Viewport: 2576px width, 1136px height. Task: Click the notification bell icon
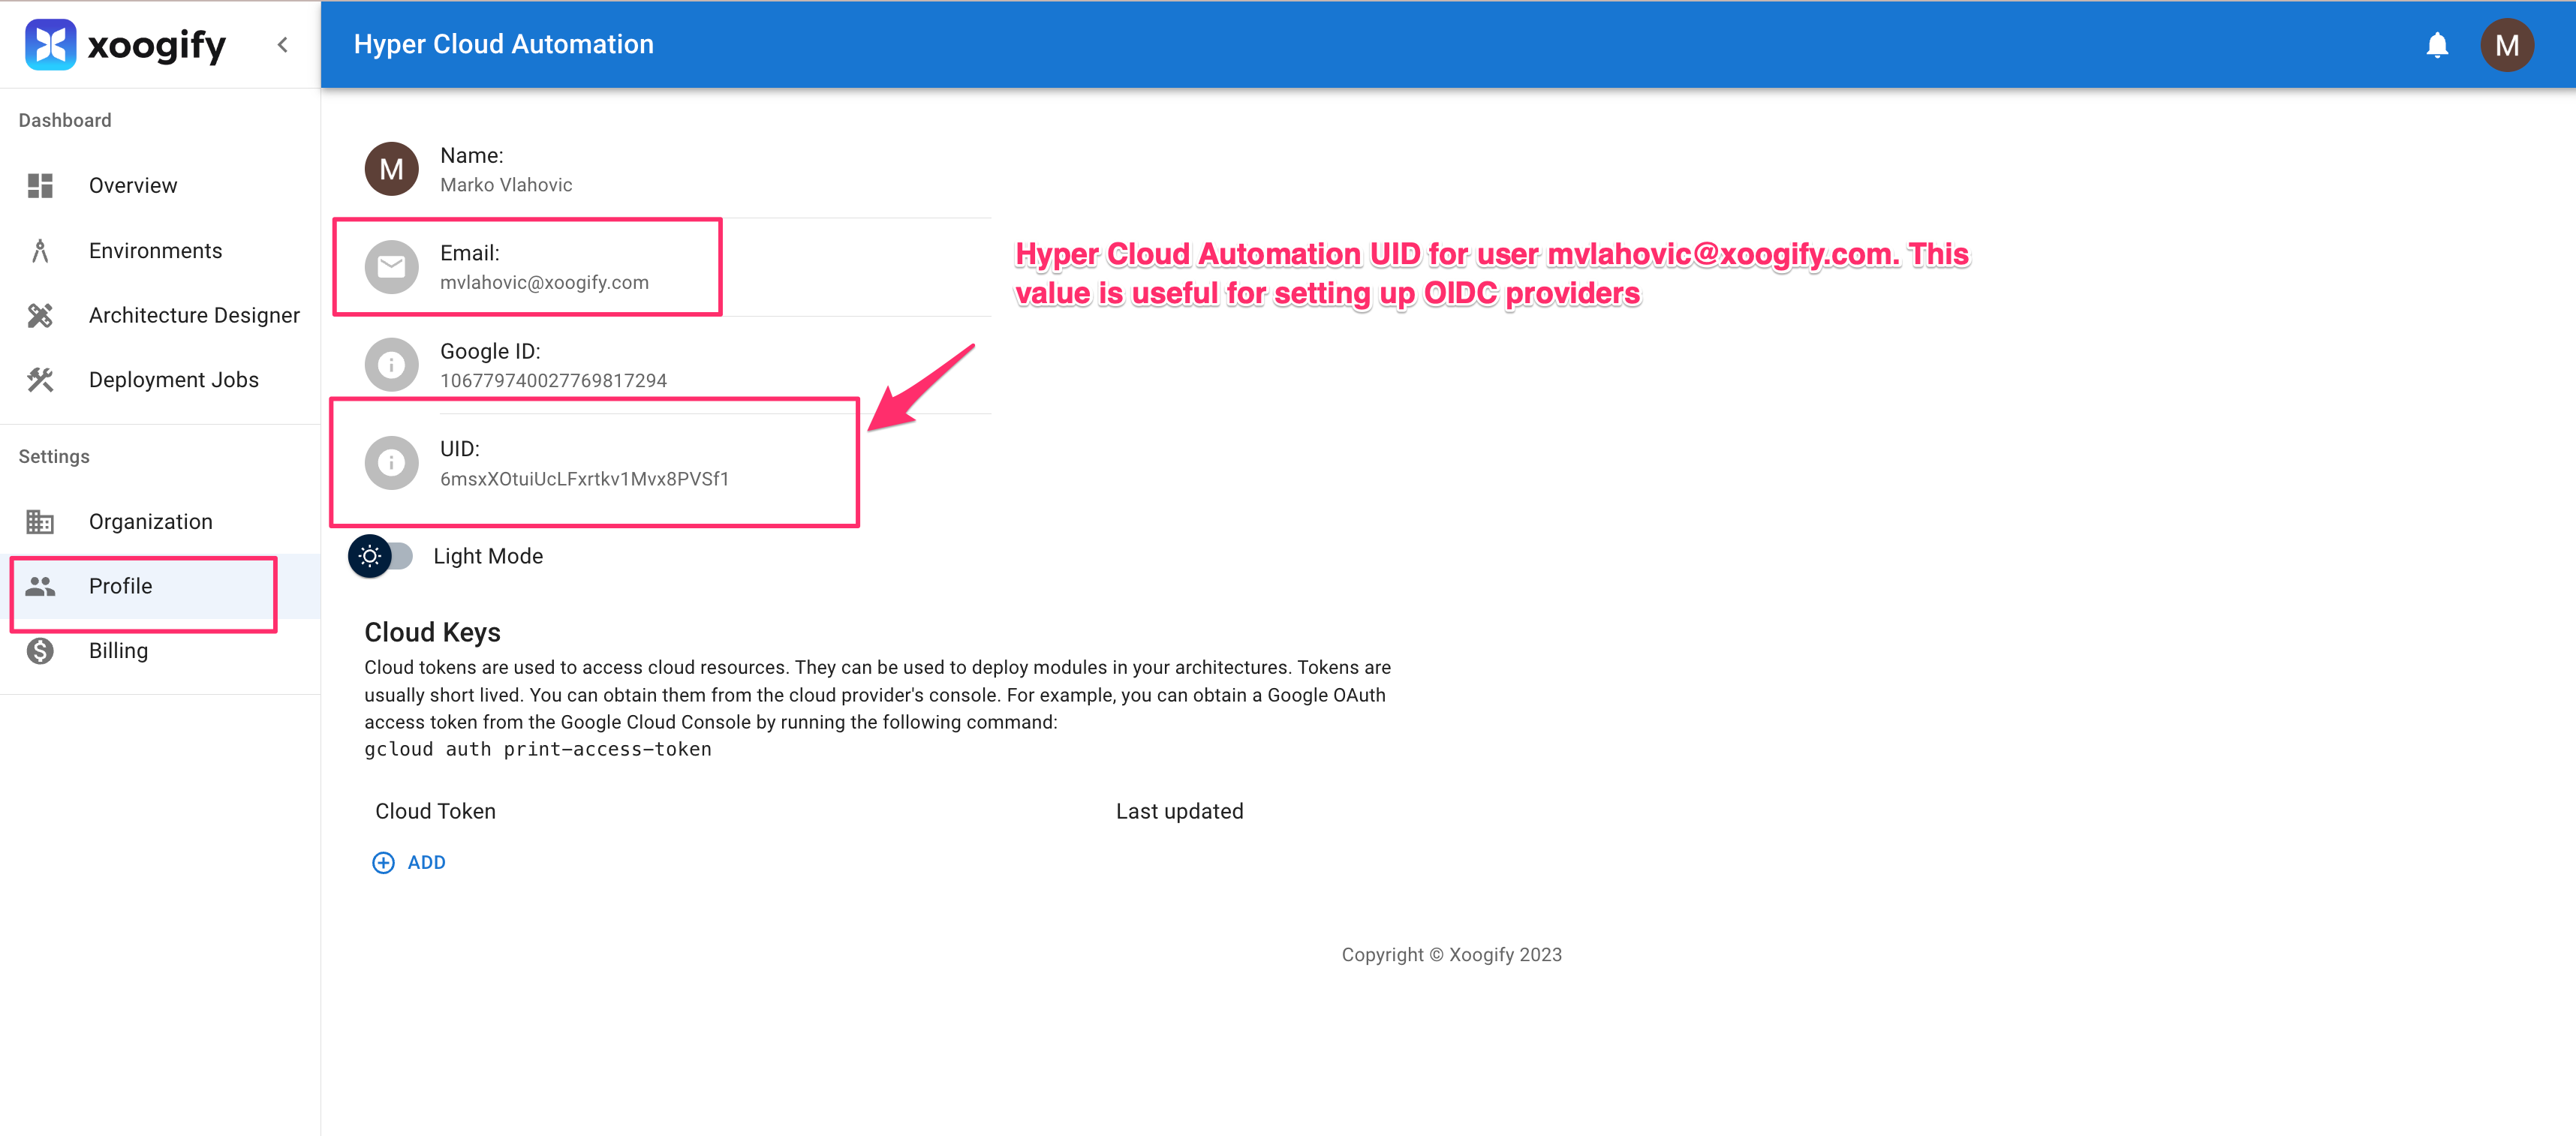(2437, 45)
